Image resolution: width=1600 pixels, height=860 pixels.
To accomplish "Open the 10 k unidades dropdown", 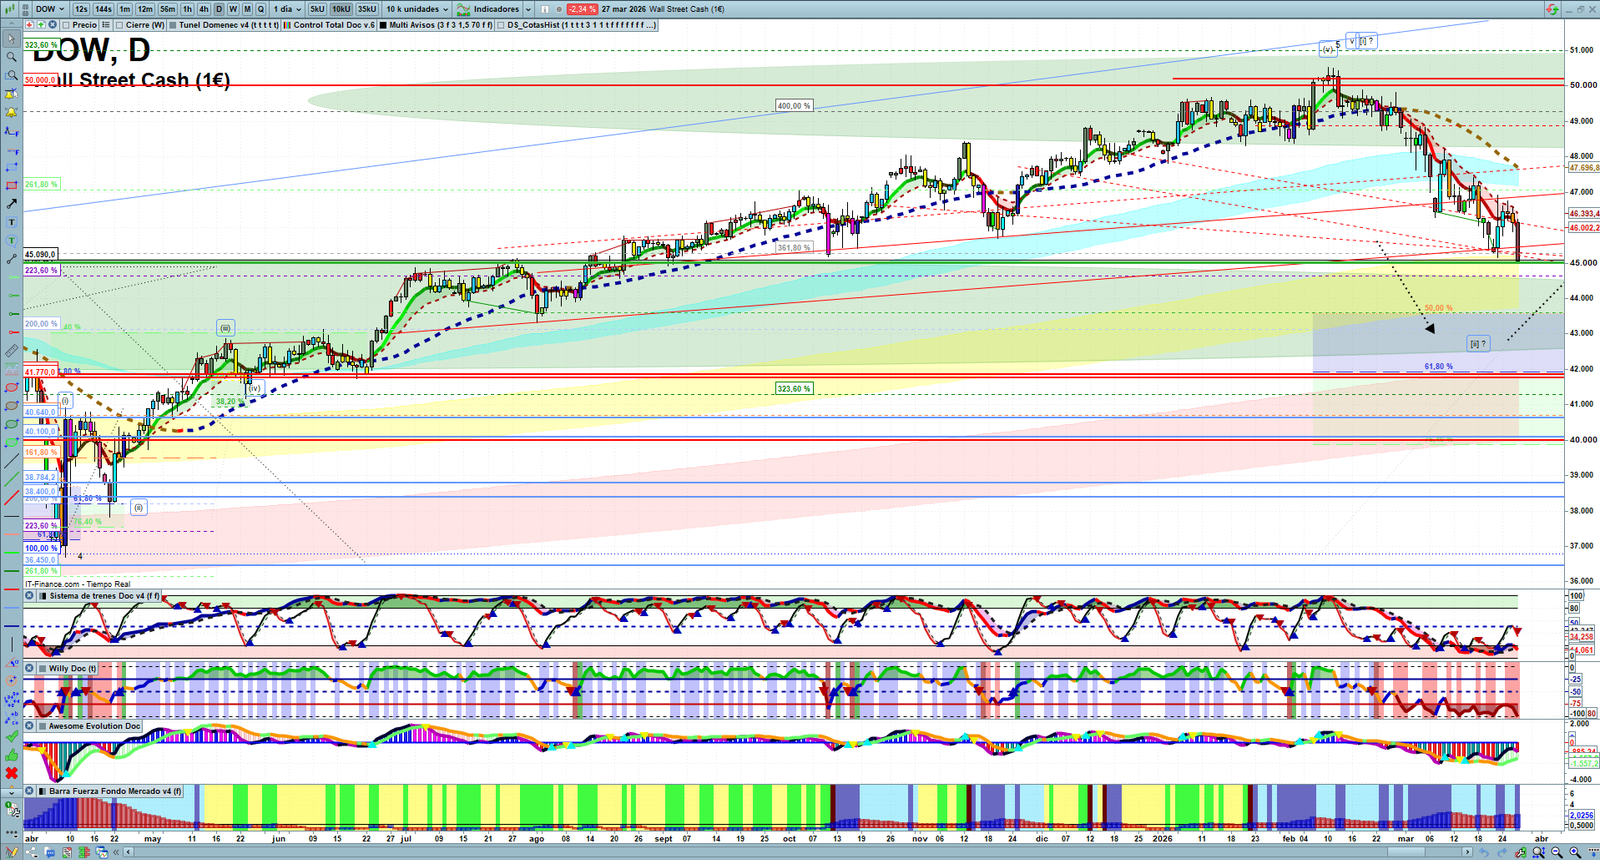I will click(x=417, y=9).
